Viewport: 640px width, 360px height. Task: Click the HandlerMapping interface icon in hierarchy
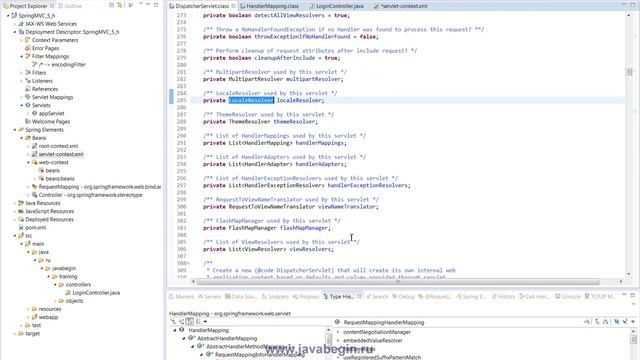coord(182,330)
